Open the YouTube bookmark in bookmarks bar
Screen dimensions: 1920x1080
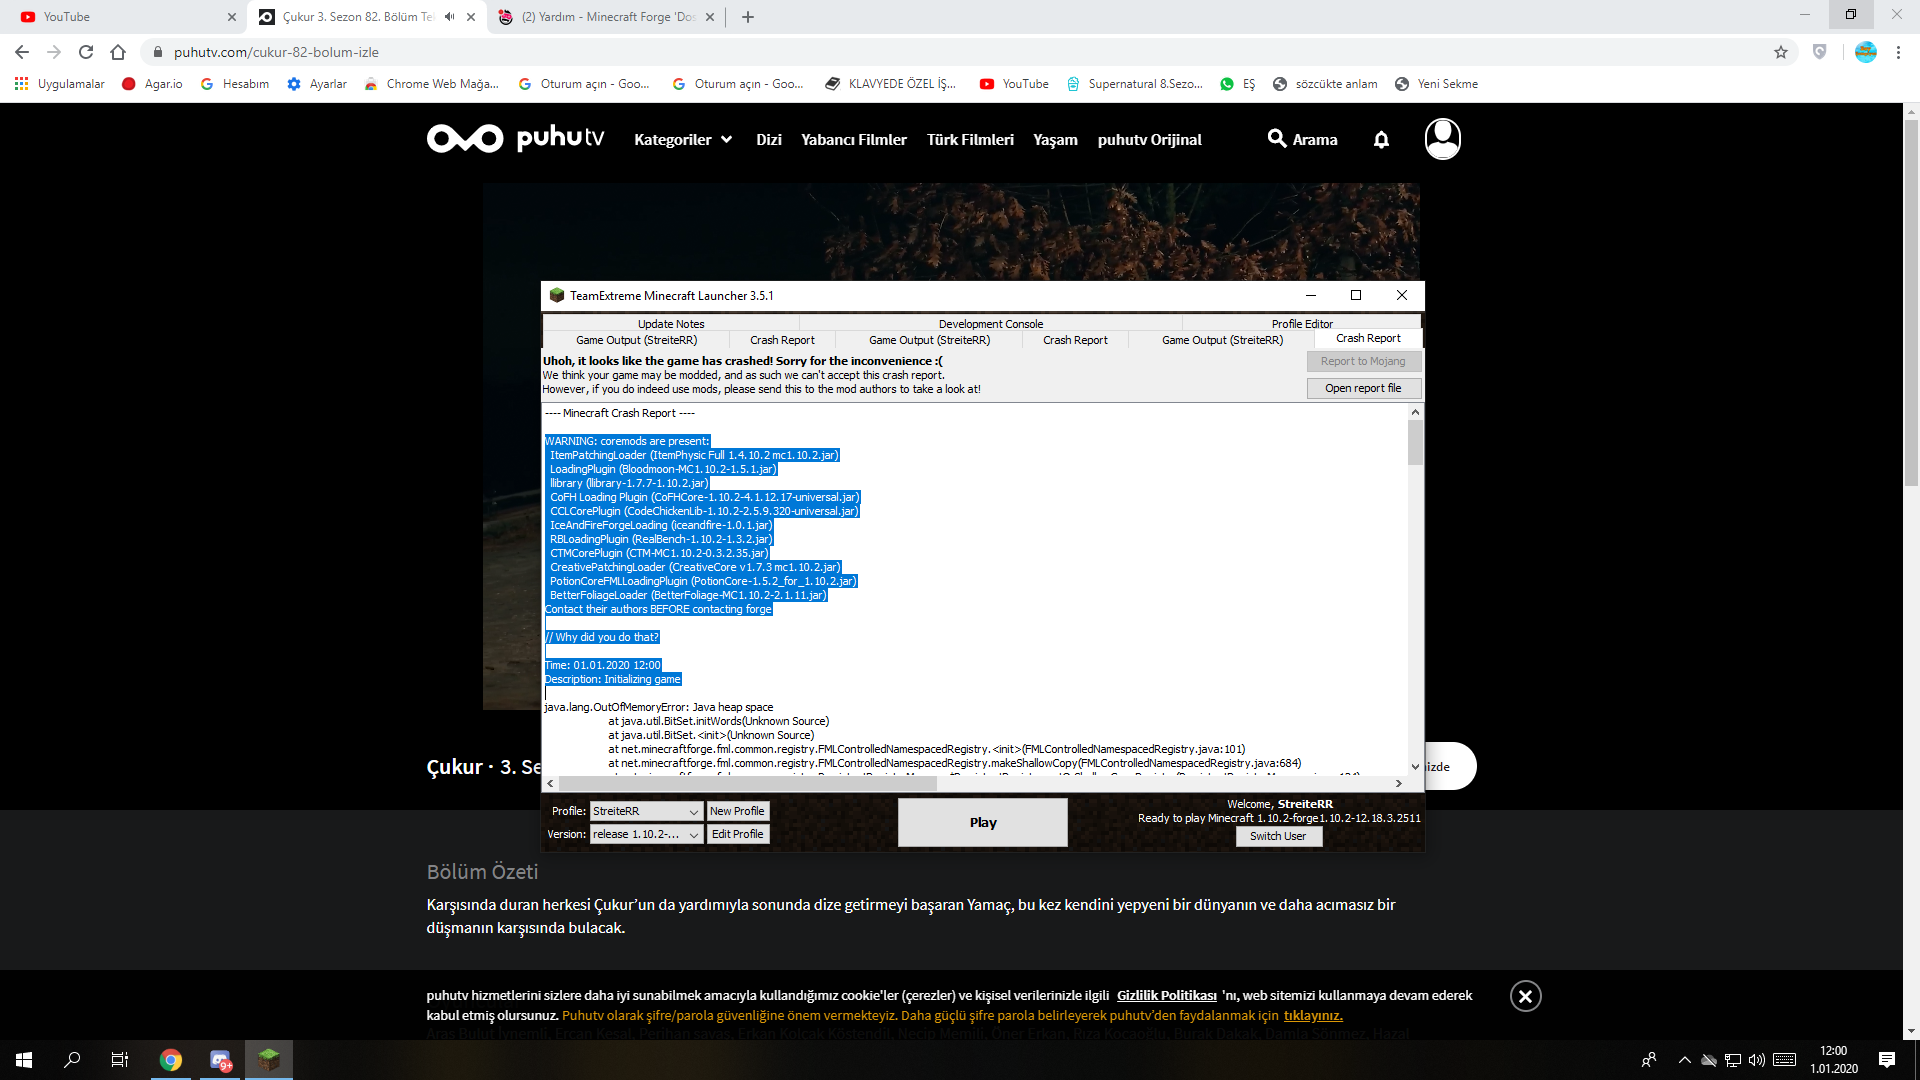tap(1014, 84)
